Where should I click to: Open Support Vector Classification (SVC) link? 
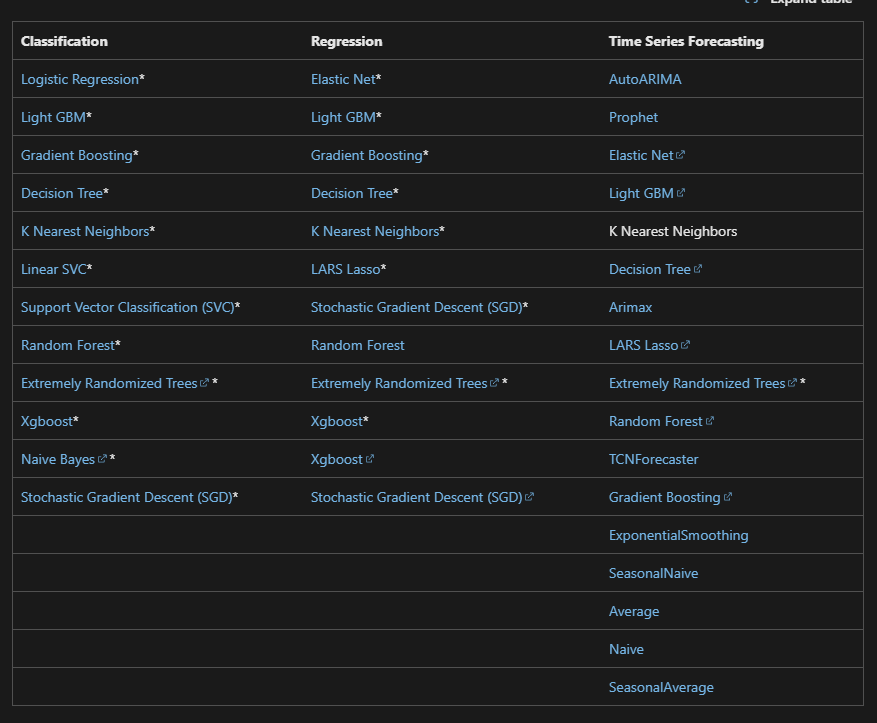tap(128, 308)
